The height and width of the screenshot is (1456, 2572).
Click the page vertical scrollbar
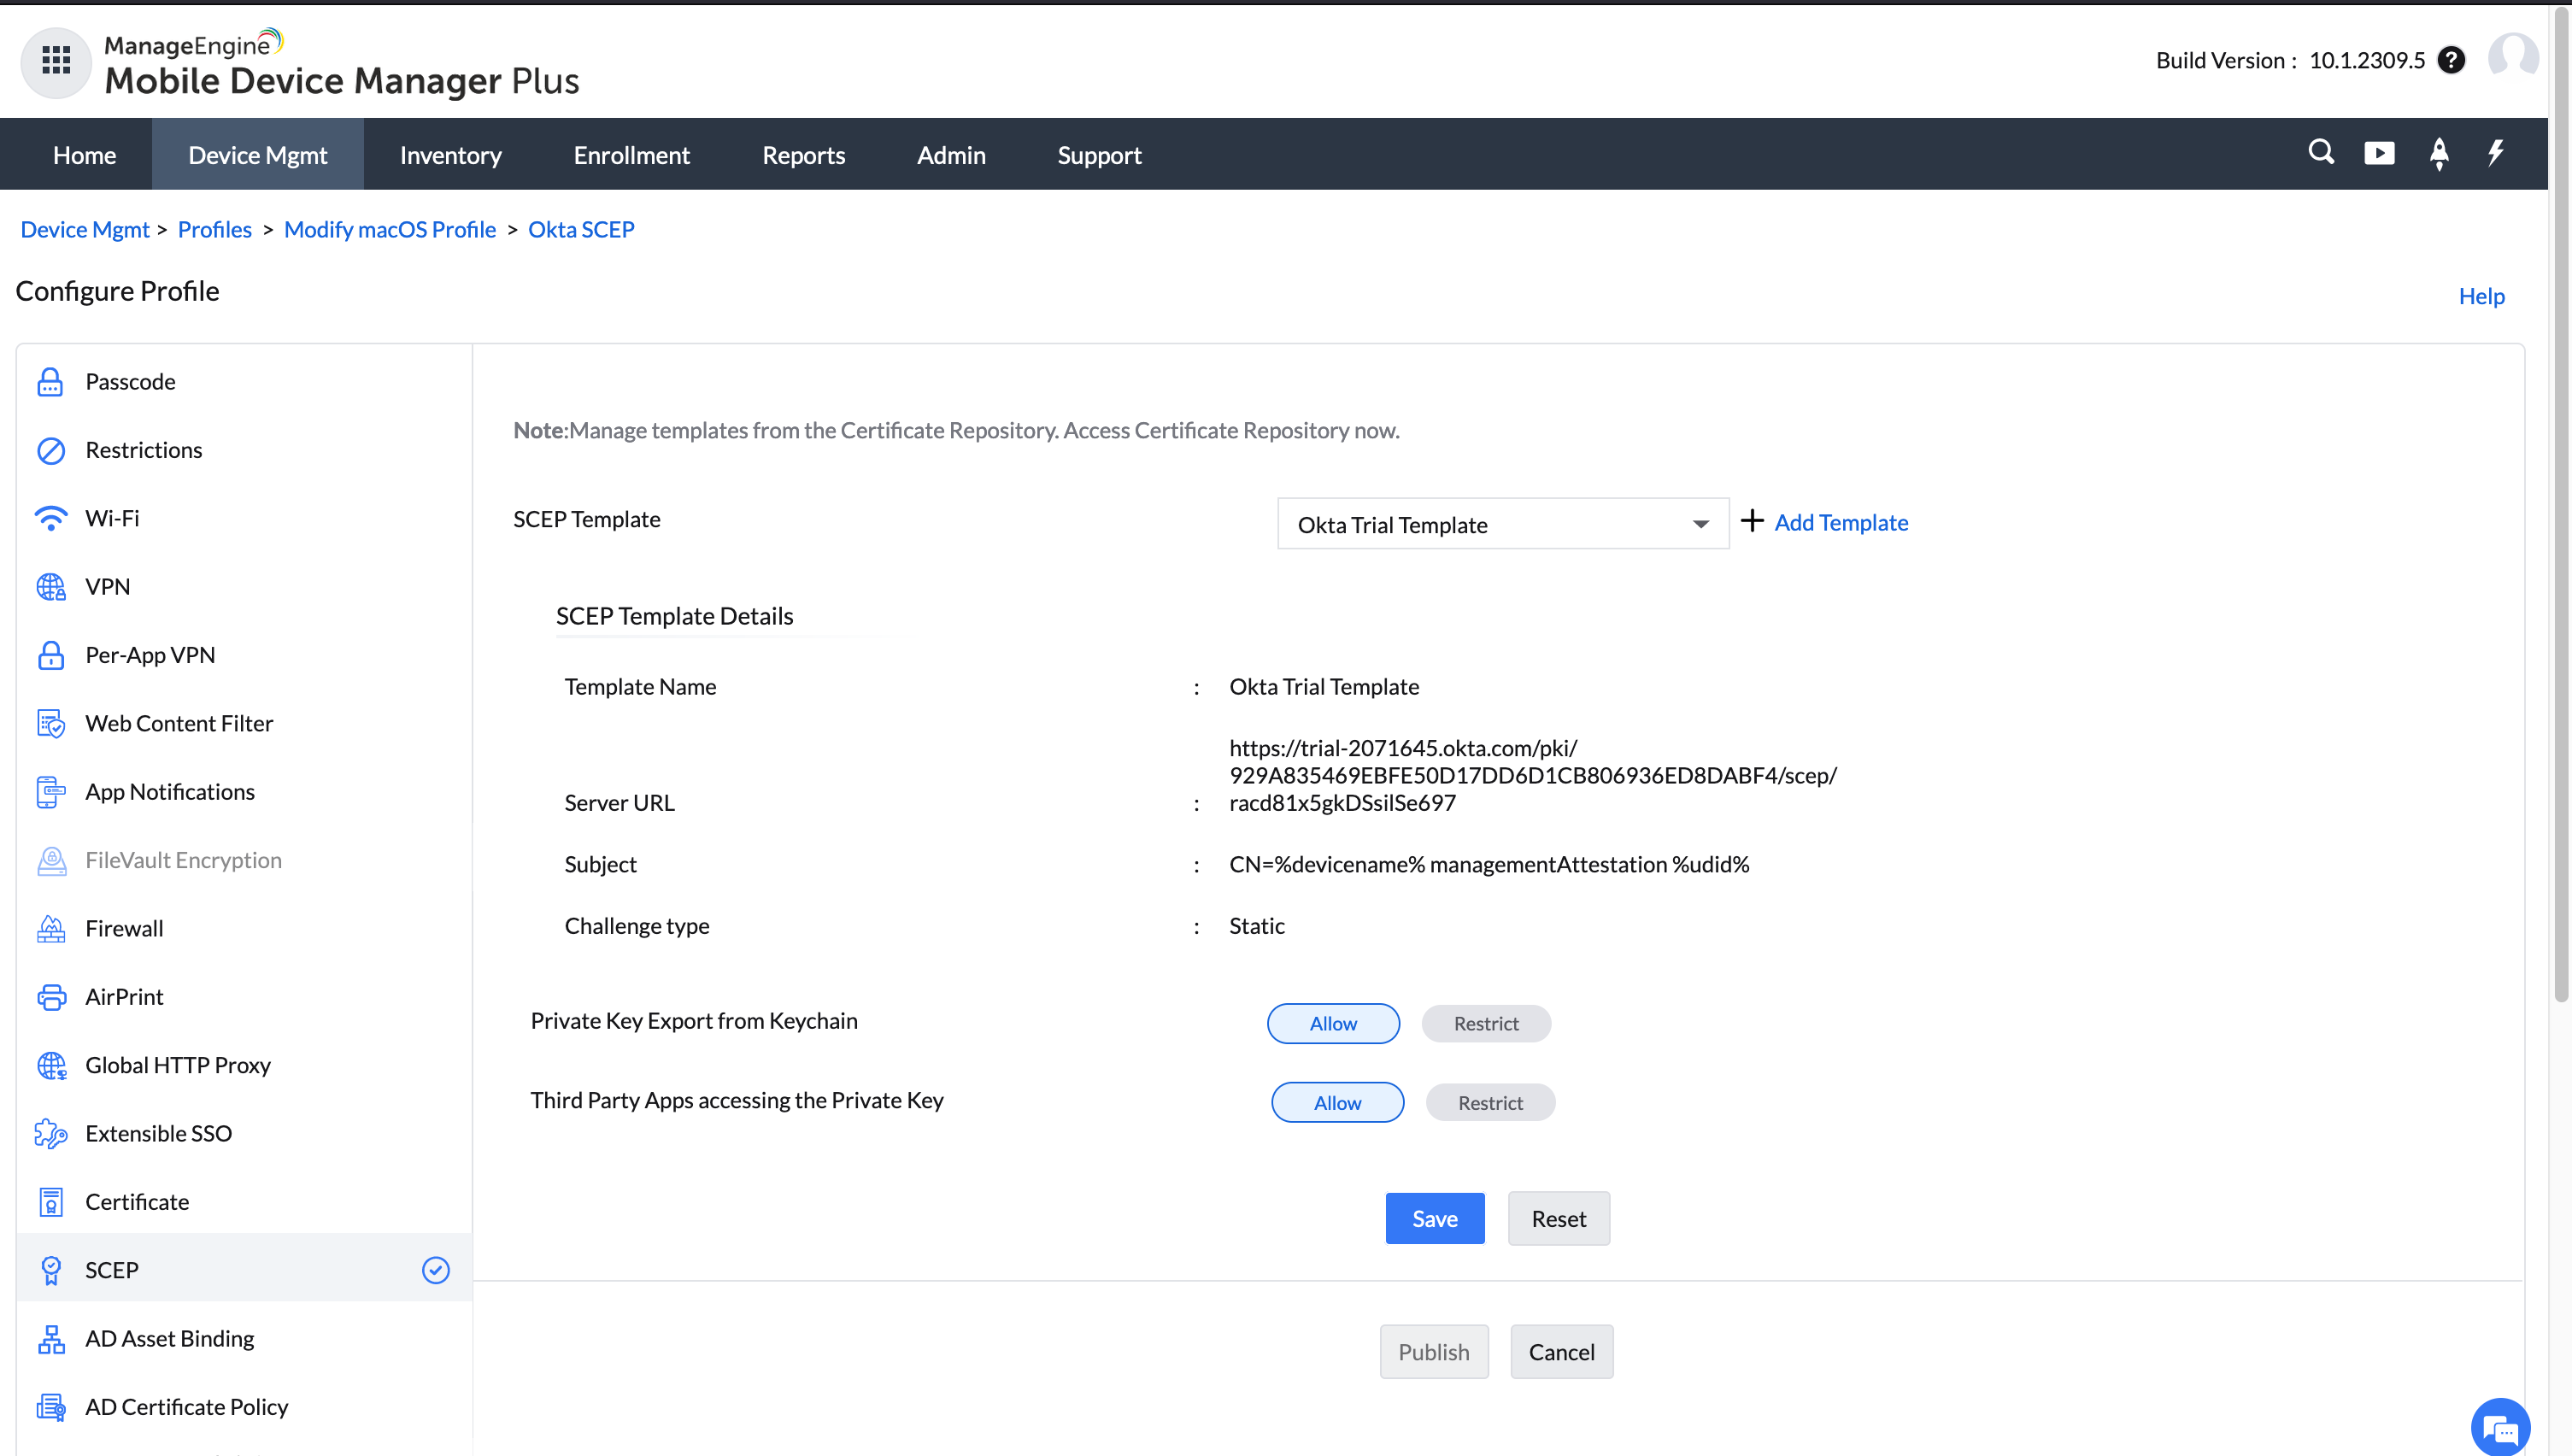[2560, 500]
